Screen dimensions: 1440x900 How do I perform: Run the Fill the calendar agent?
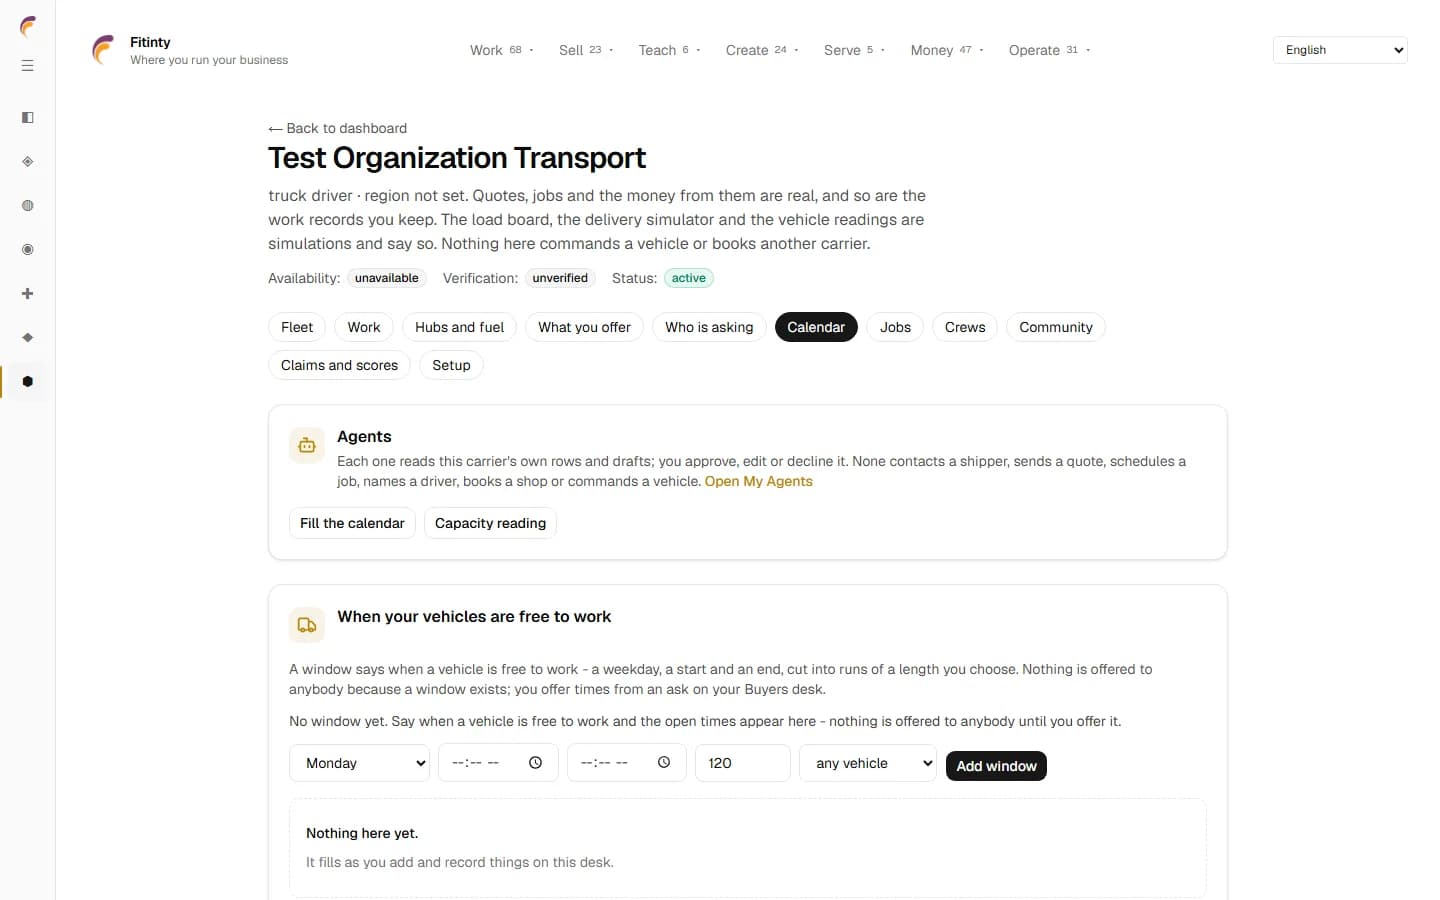pyautogui.click(x=352, y=523)
